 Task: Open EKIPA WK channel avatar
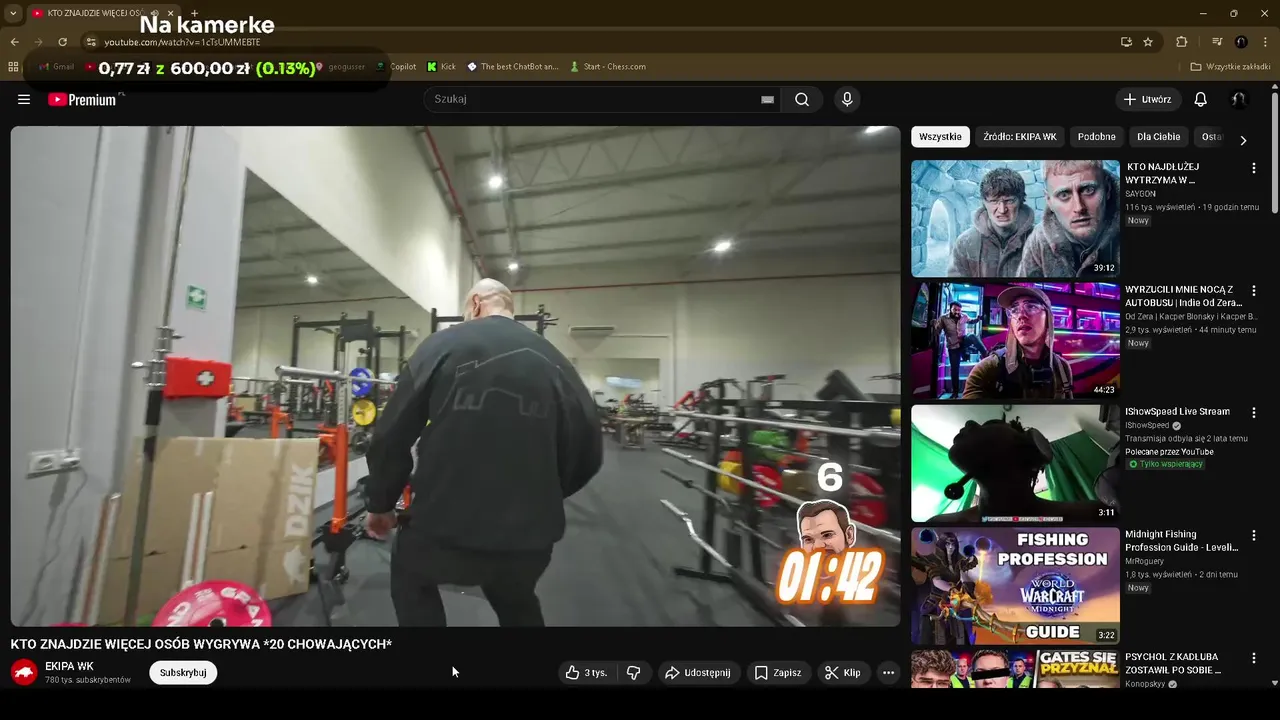coord(24,673)
